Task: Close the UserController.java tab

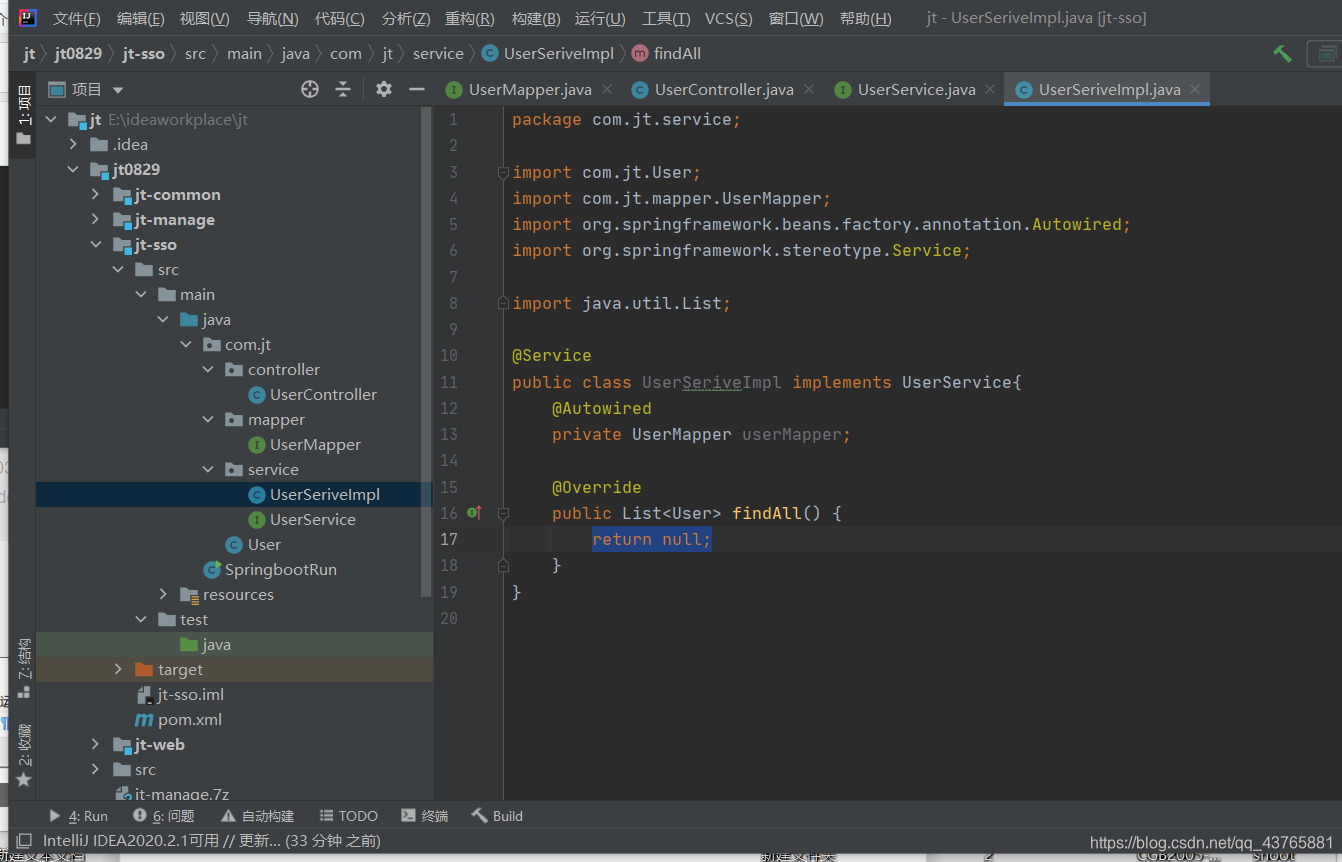Action: pos(810,90)
